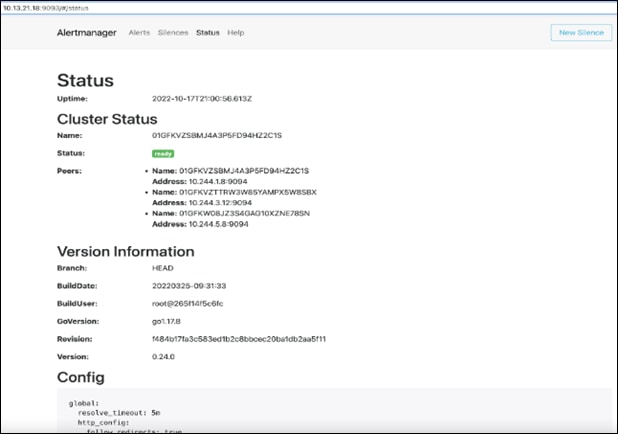
Task: Select the cluster name 01GFKVZSBMJ4A3P5FD94HZ2C1S value
Action: [217, 135]
